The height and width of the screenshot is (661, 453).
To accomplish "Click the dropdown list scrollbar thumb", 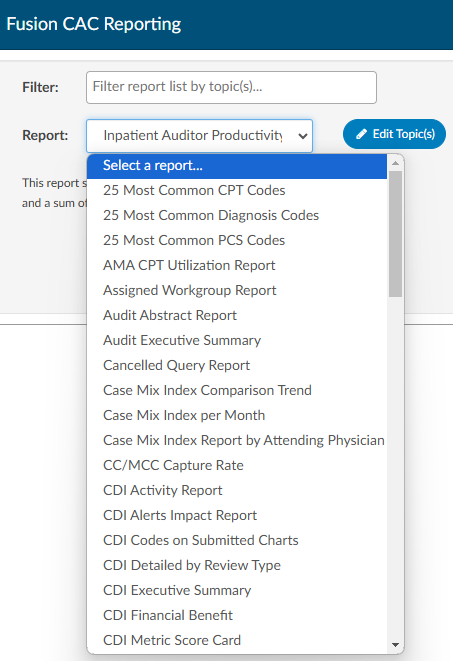I will 395,234.
